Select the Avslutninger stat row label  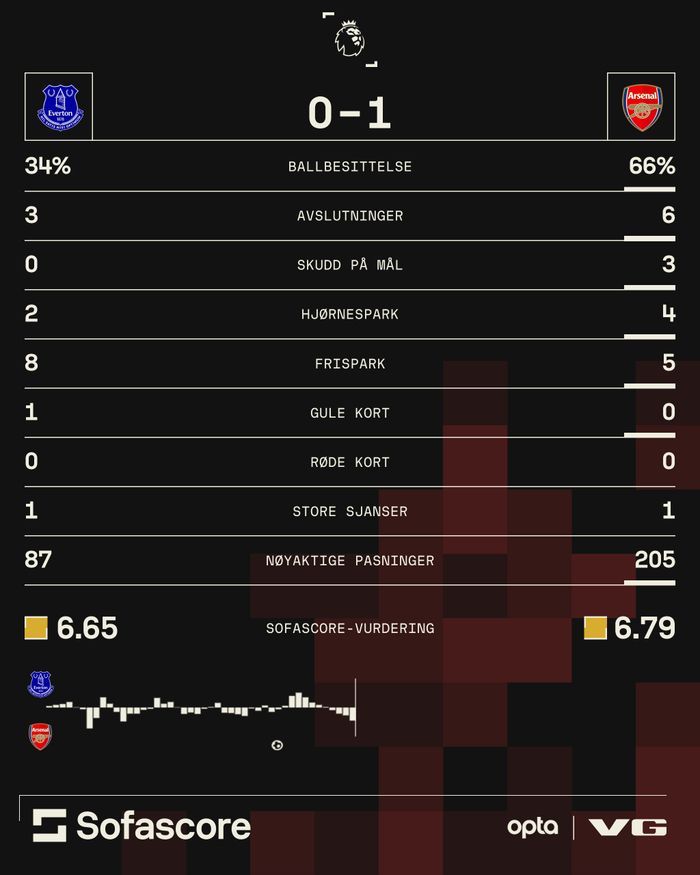[x=349, y=216]
